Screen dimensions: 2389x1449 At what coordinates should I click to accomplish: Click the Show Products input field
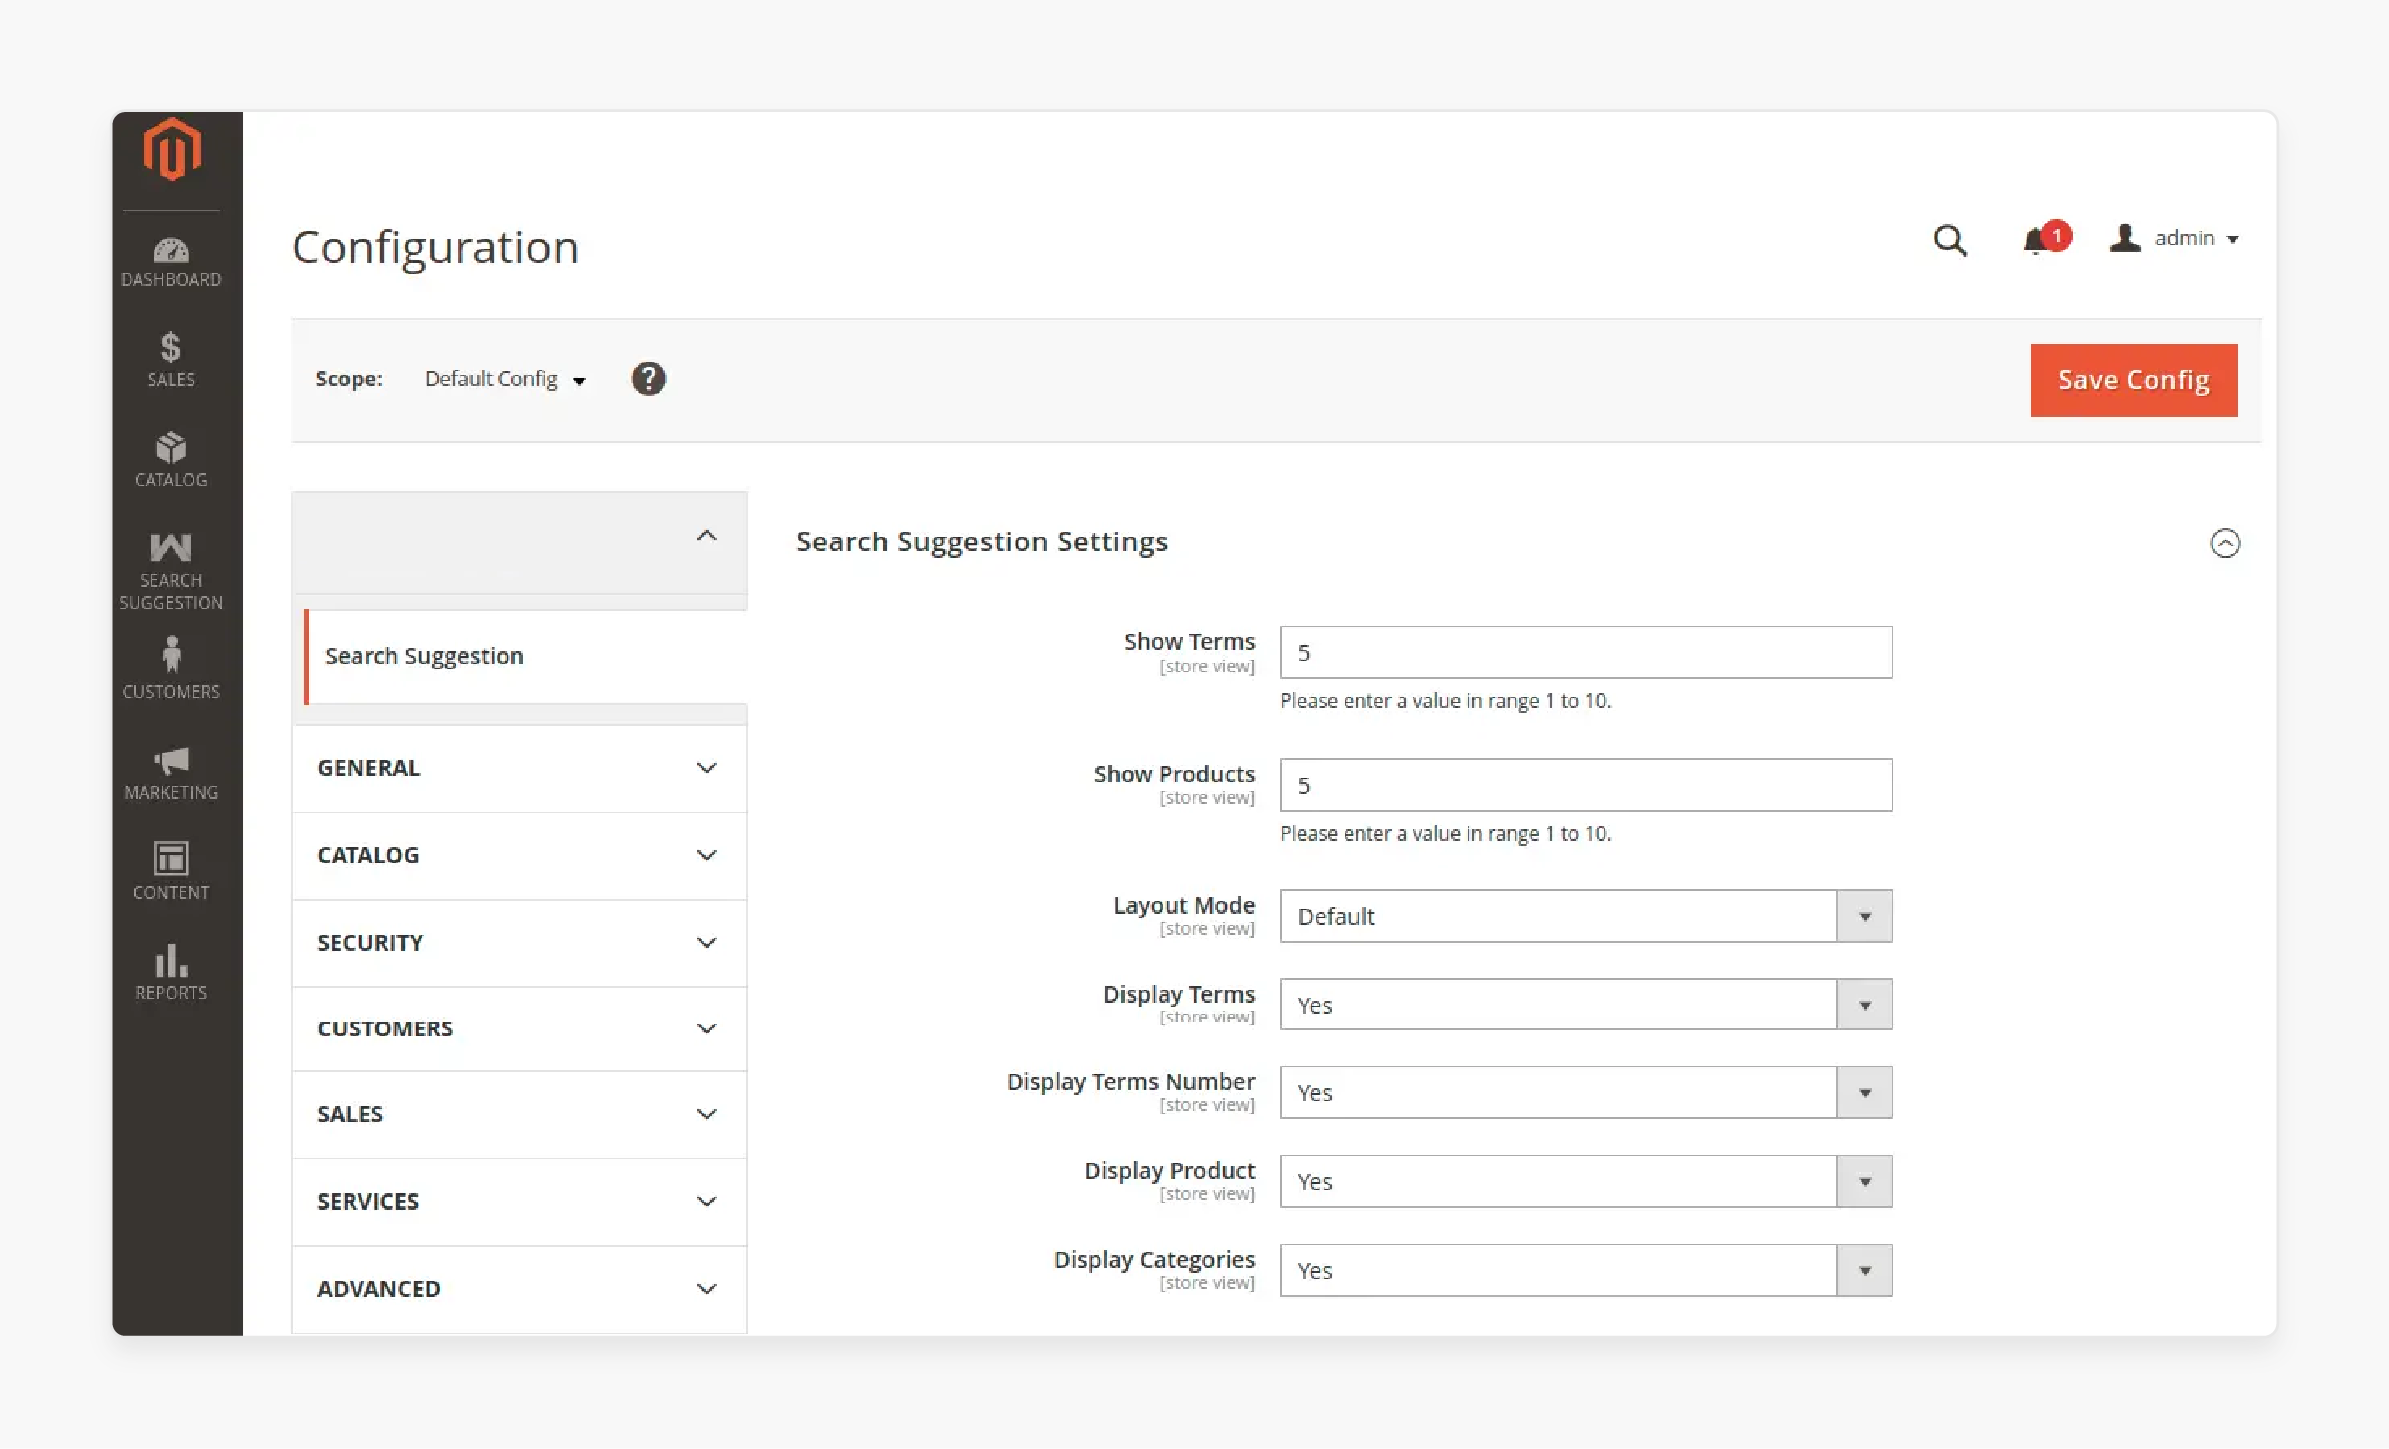tap(1585, 785)
